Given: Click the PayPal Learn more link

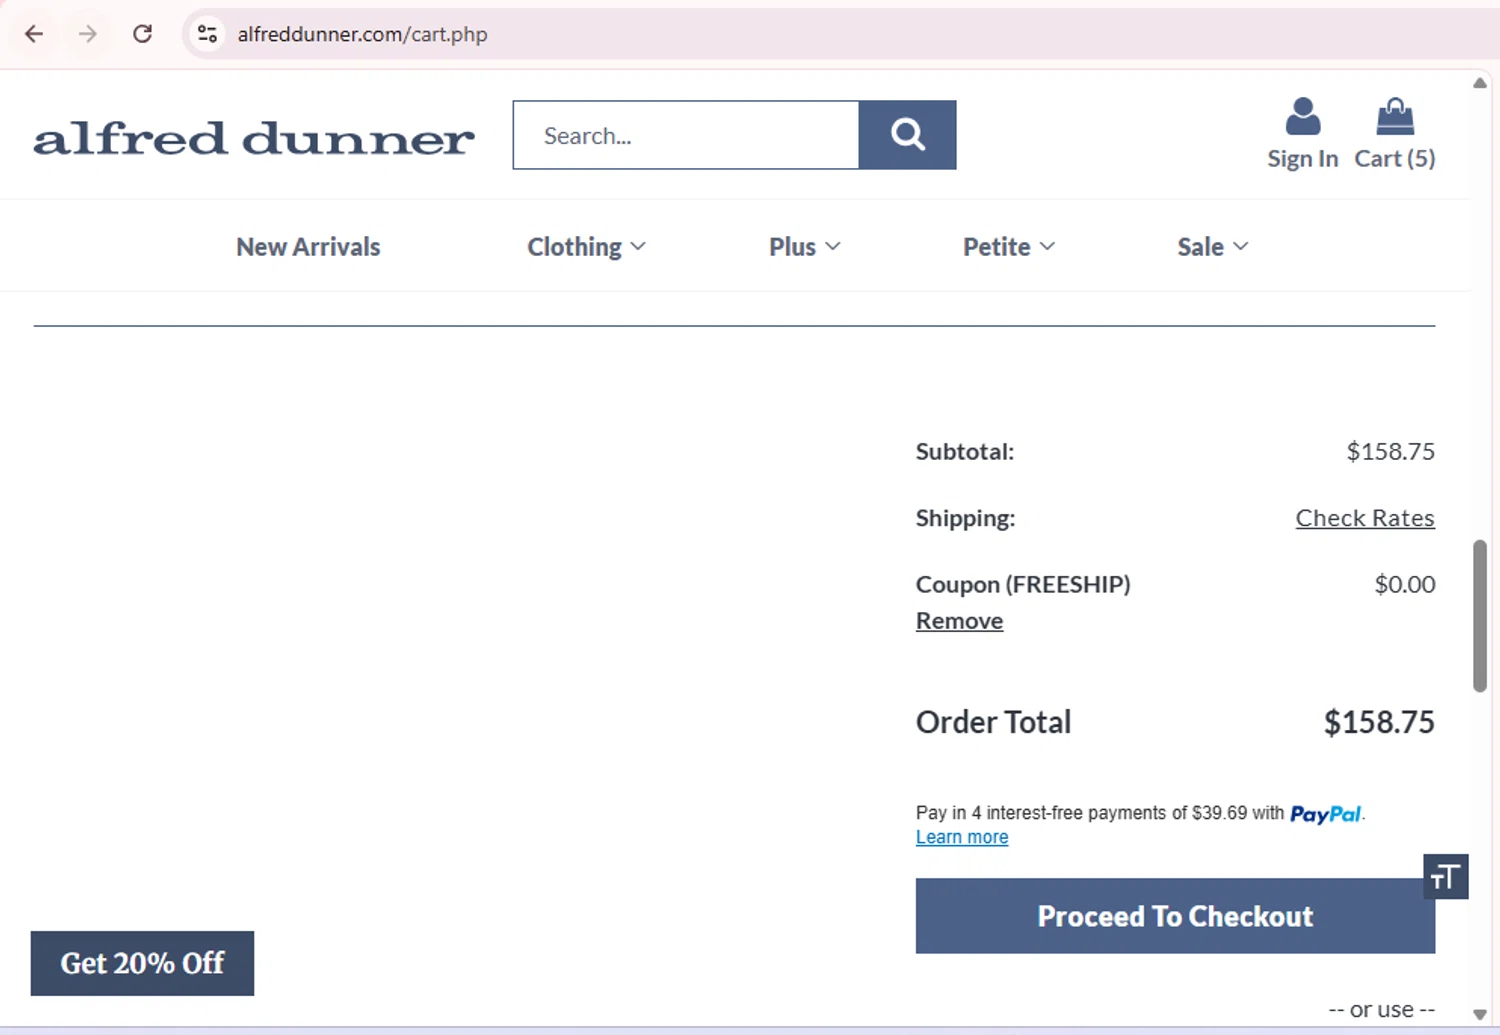Looking at the screenshot, I should pos(962,837).
